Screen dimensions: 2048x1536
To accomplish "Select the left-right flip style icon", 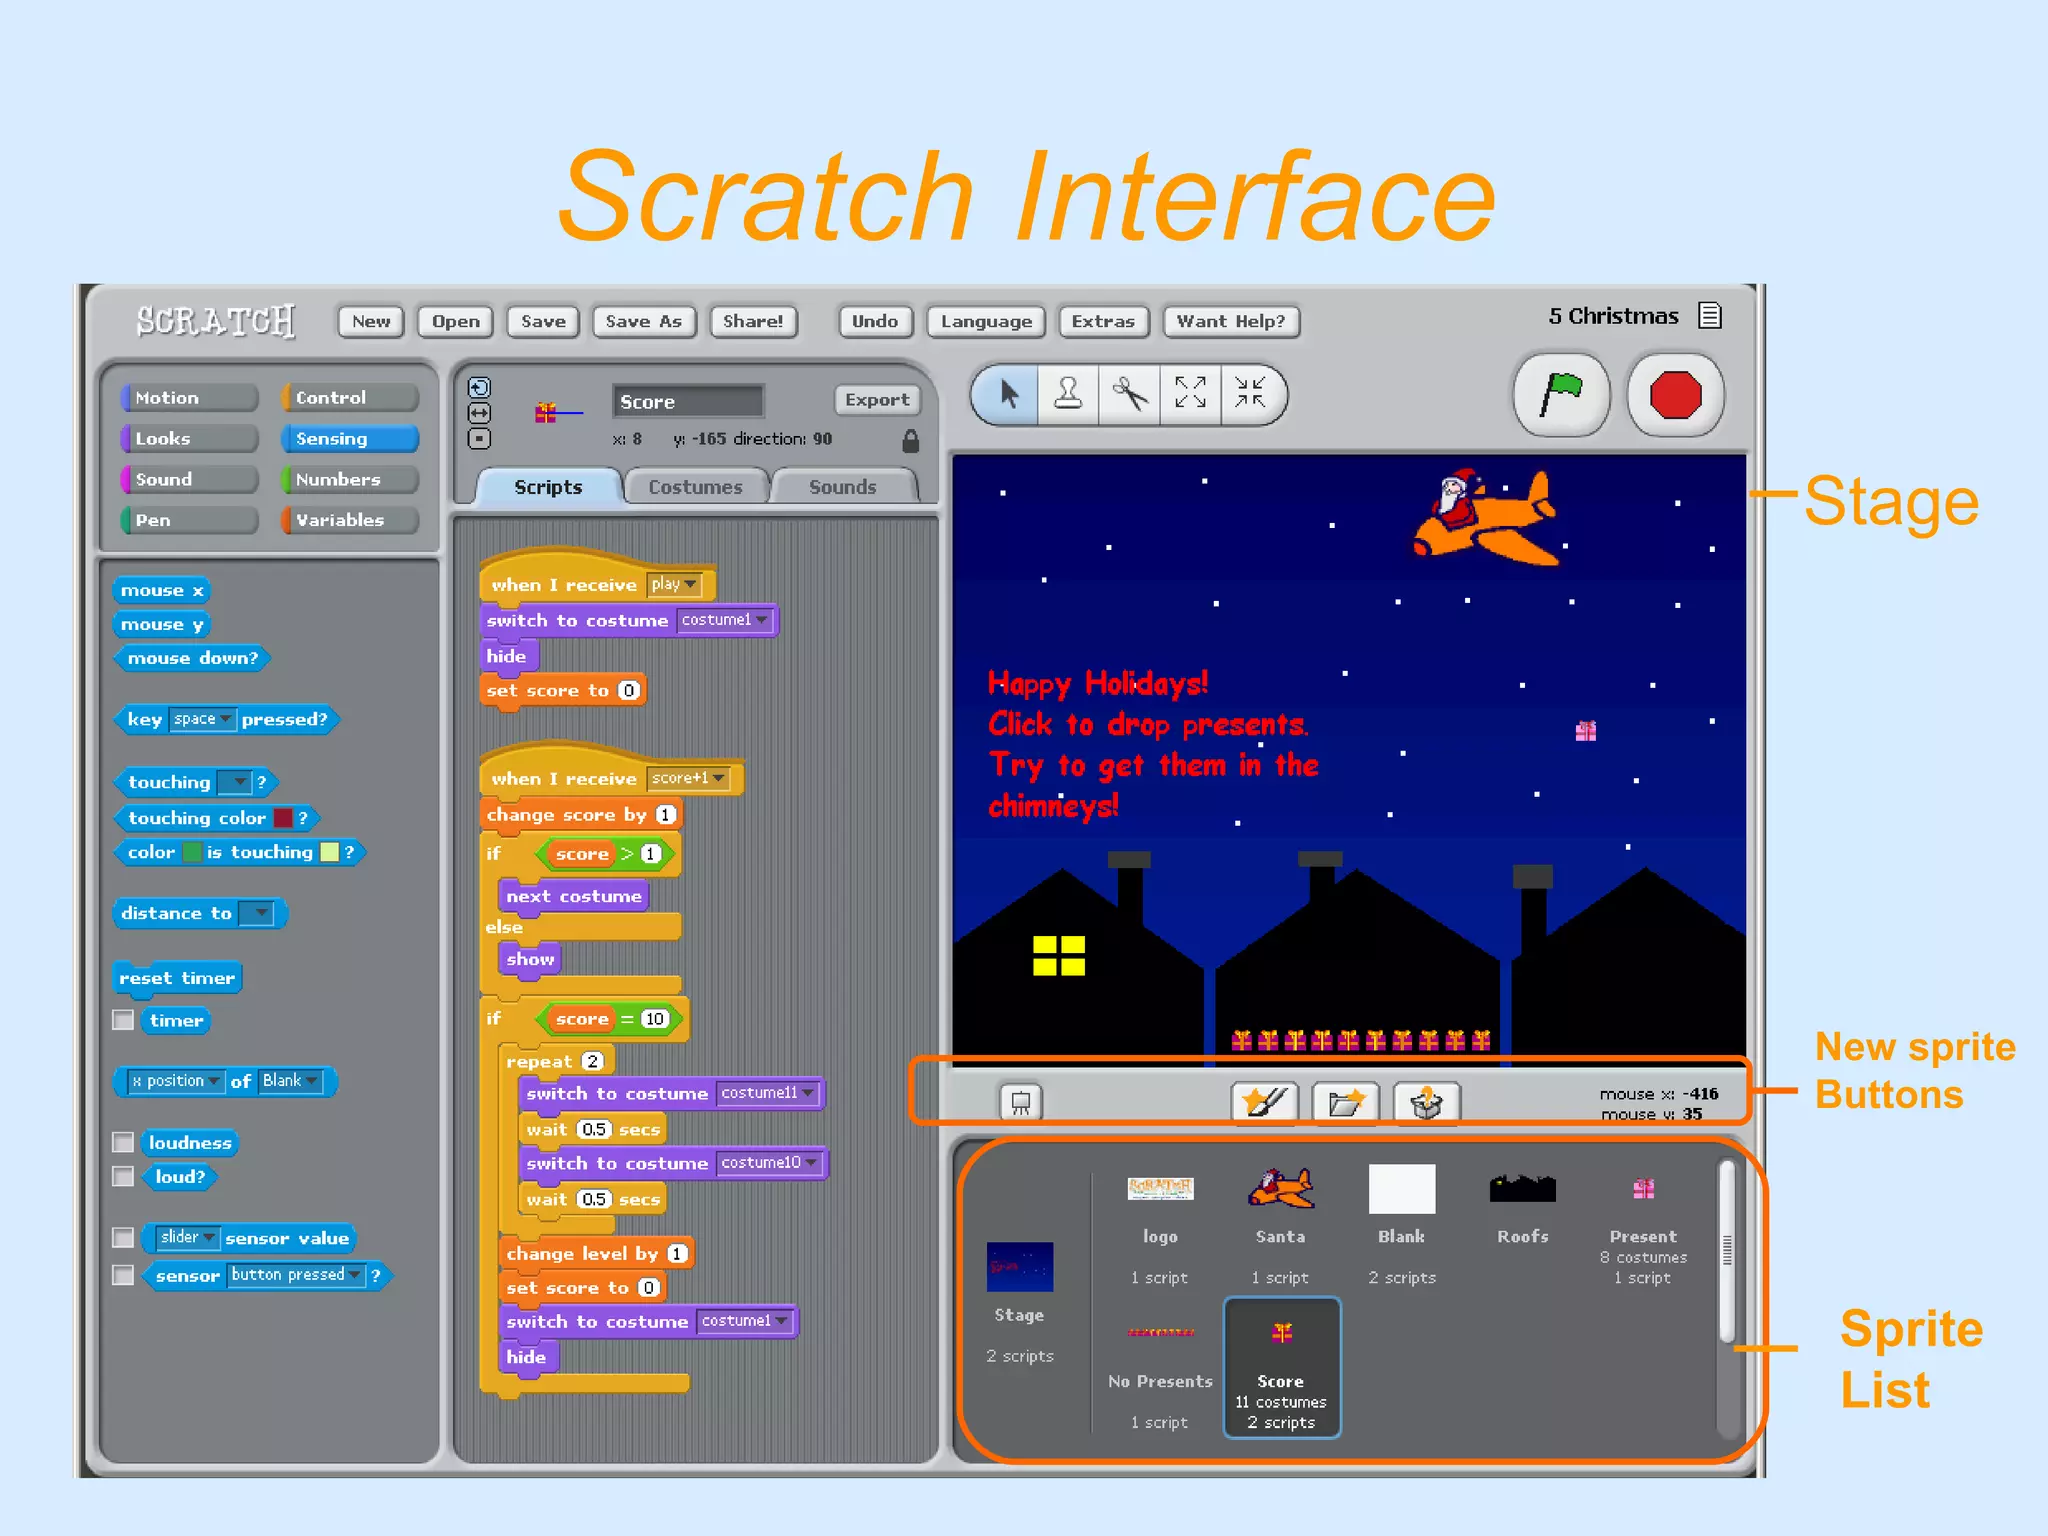I will coord(479,413).
